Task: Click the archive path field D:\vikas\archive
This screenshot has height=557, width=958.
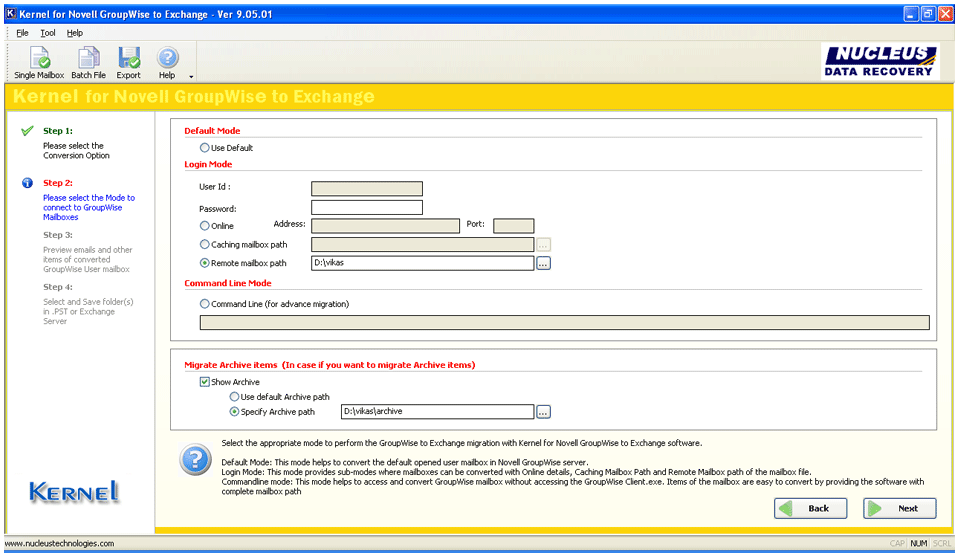Action: pyautogui.click(x=437, y=412)
